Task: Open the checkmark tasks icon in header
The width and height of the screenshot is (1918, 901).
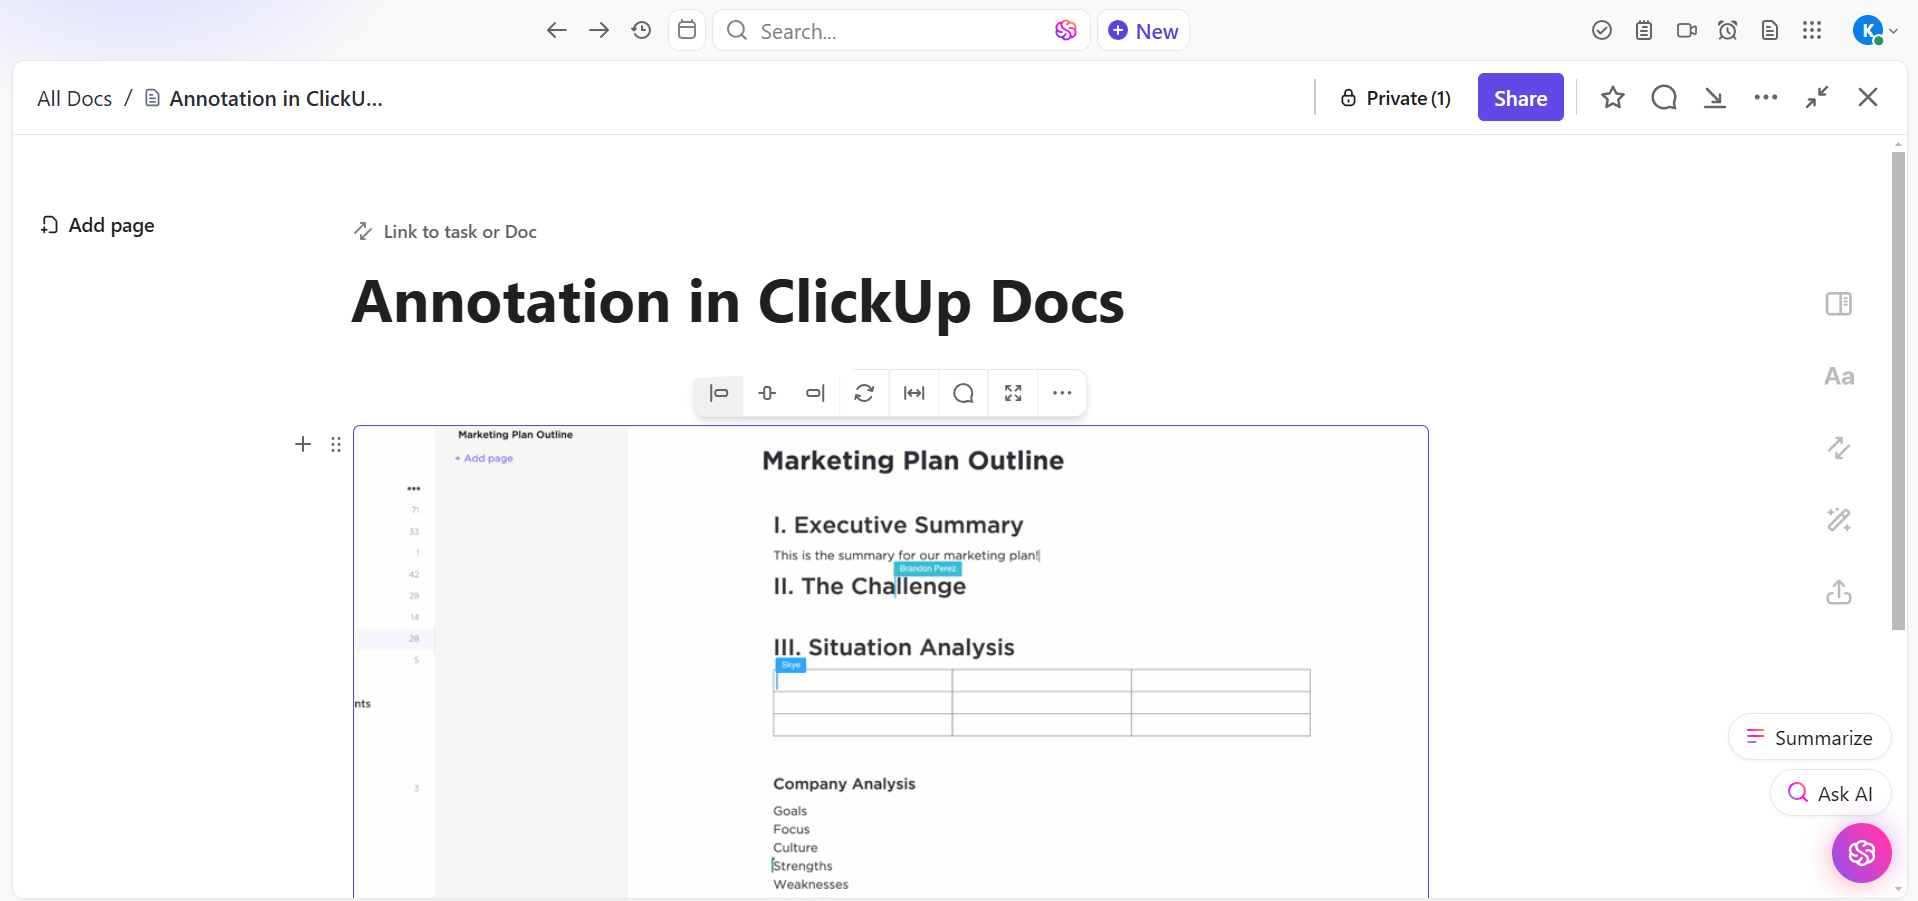Action: point(1602,31)
